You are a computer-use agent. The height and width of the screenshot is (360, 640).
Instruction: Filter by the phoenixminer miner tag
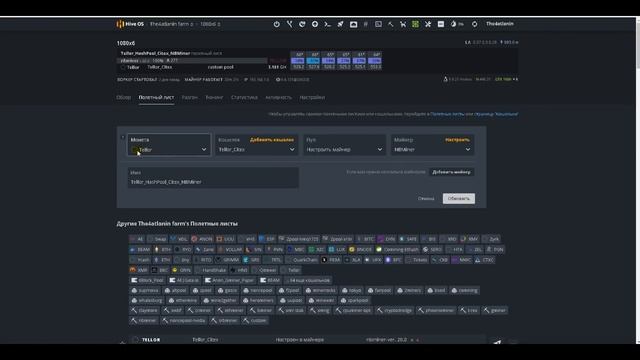click(436, 310)
